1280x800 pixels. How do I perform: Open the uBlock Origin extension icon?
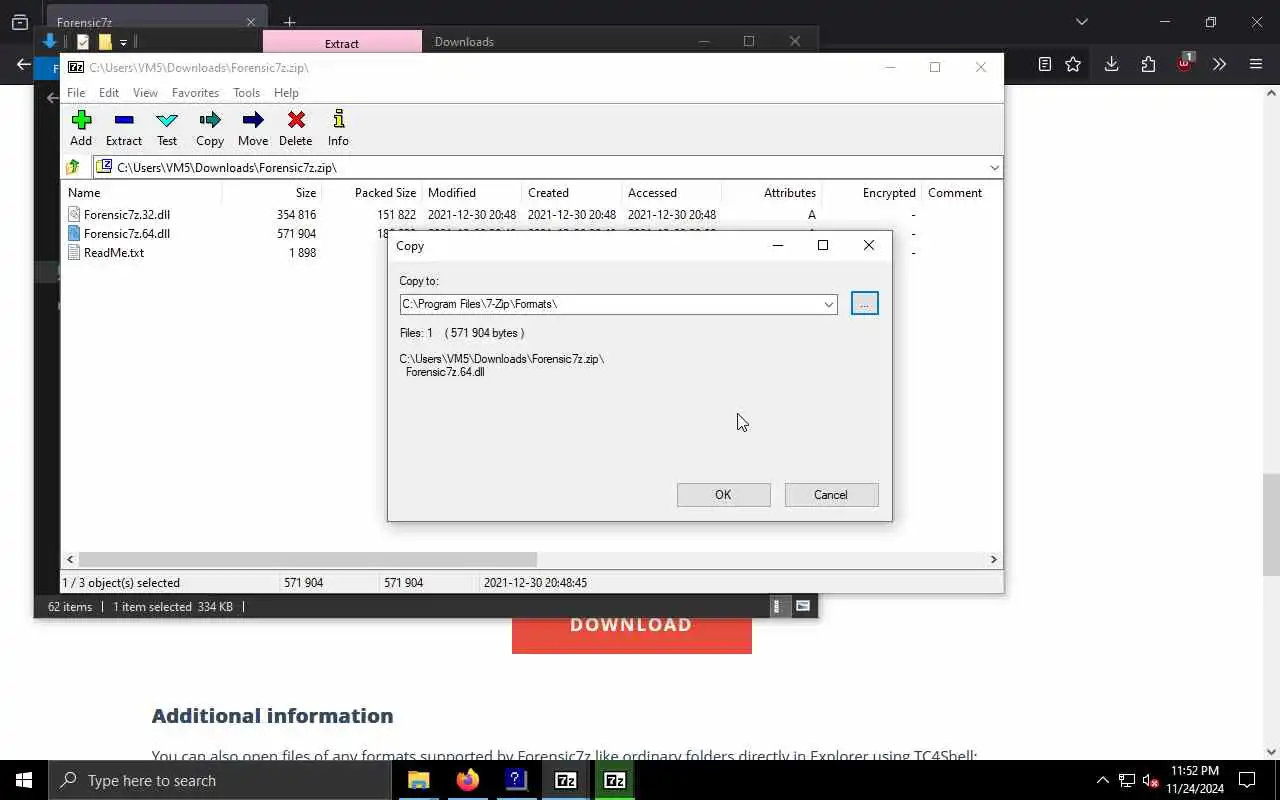(1184, 62)
